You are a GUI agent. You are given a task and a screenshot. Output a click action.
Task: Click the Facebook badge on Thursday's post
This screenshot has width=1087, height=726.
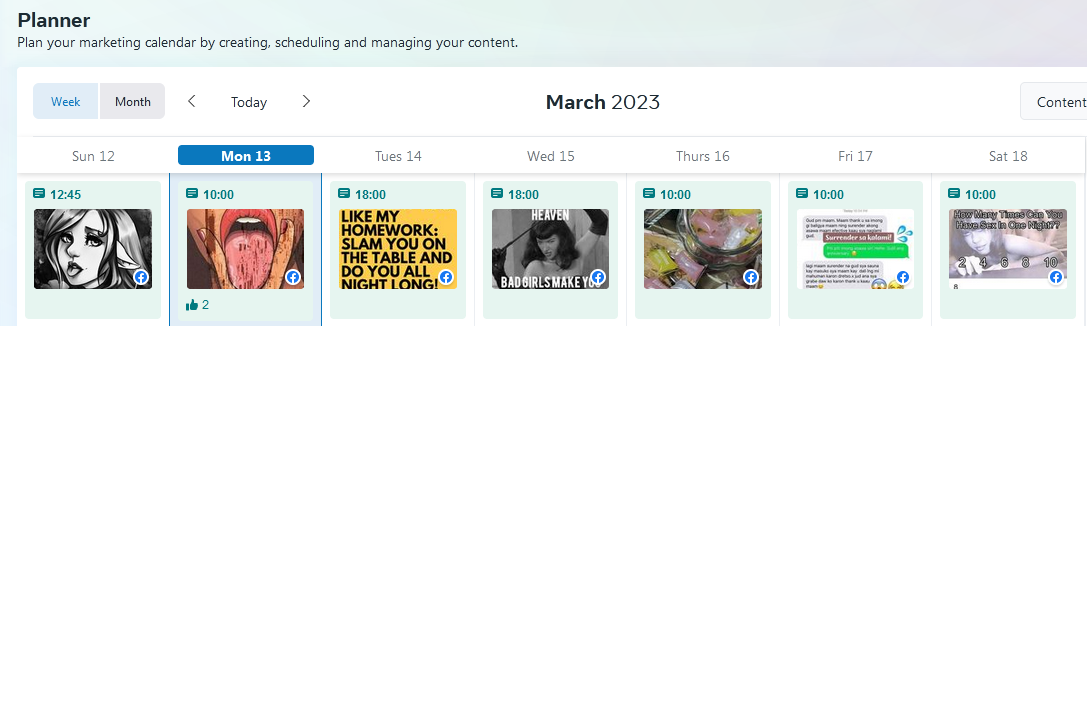(751, 277)
